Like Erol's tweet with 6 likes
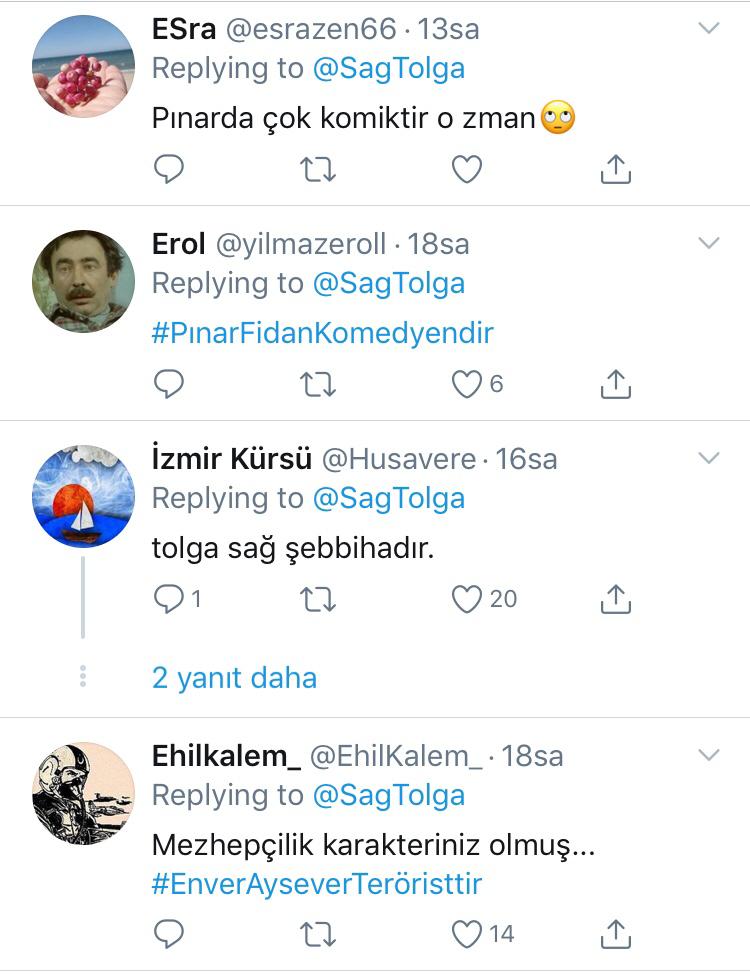This screenshot has width=750, height=974. pyautogui.click(x=467, y=384)
